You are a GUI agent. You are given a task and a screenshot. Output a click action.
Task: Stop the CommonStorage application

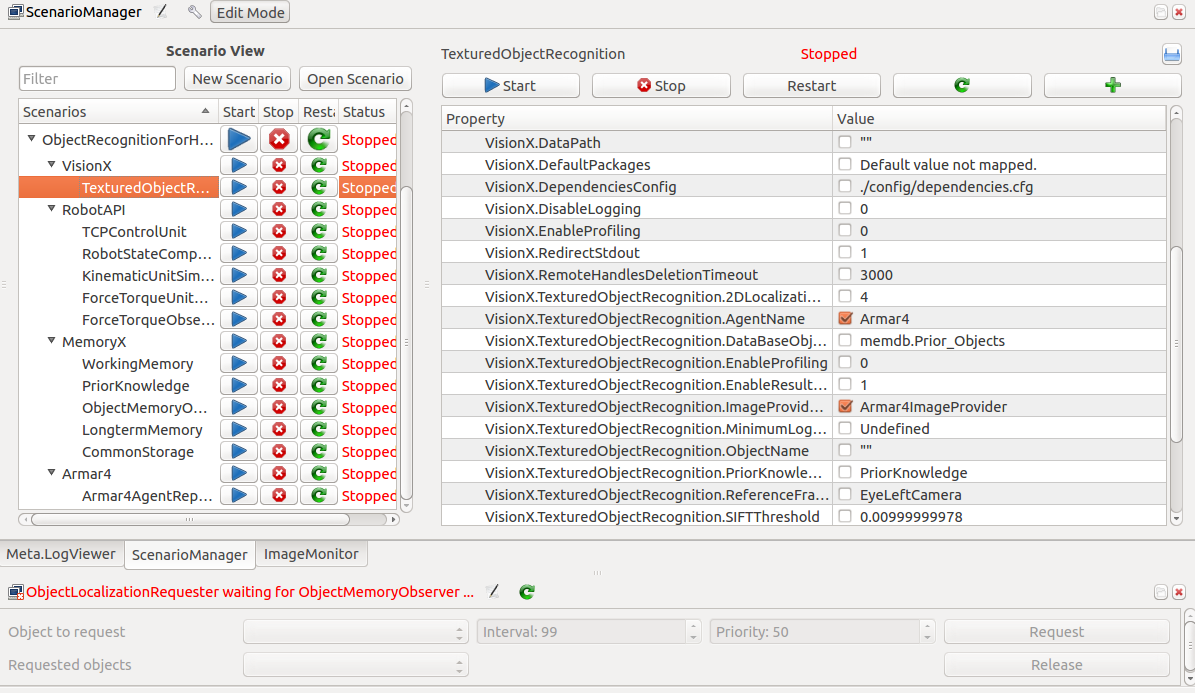[x=279, y=452]
